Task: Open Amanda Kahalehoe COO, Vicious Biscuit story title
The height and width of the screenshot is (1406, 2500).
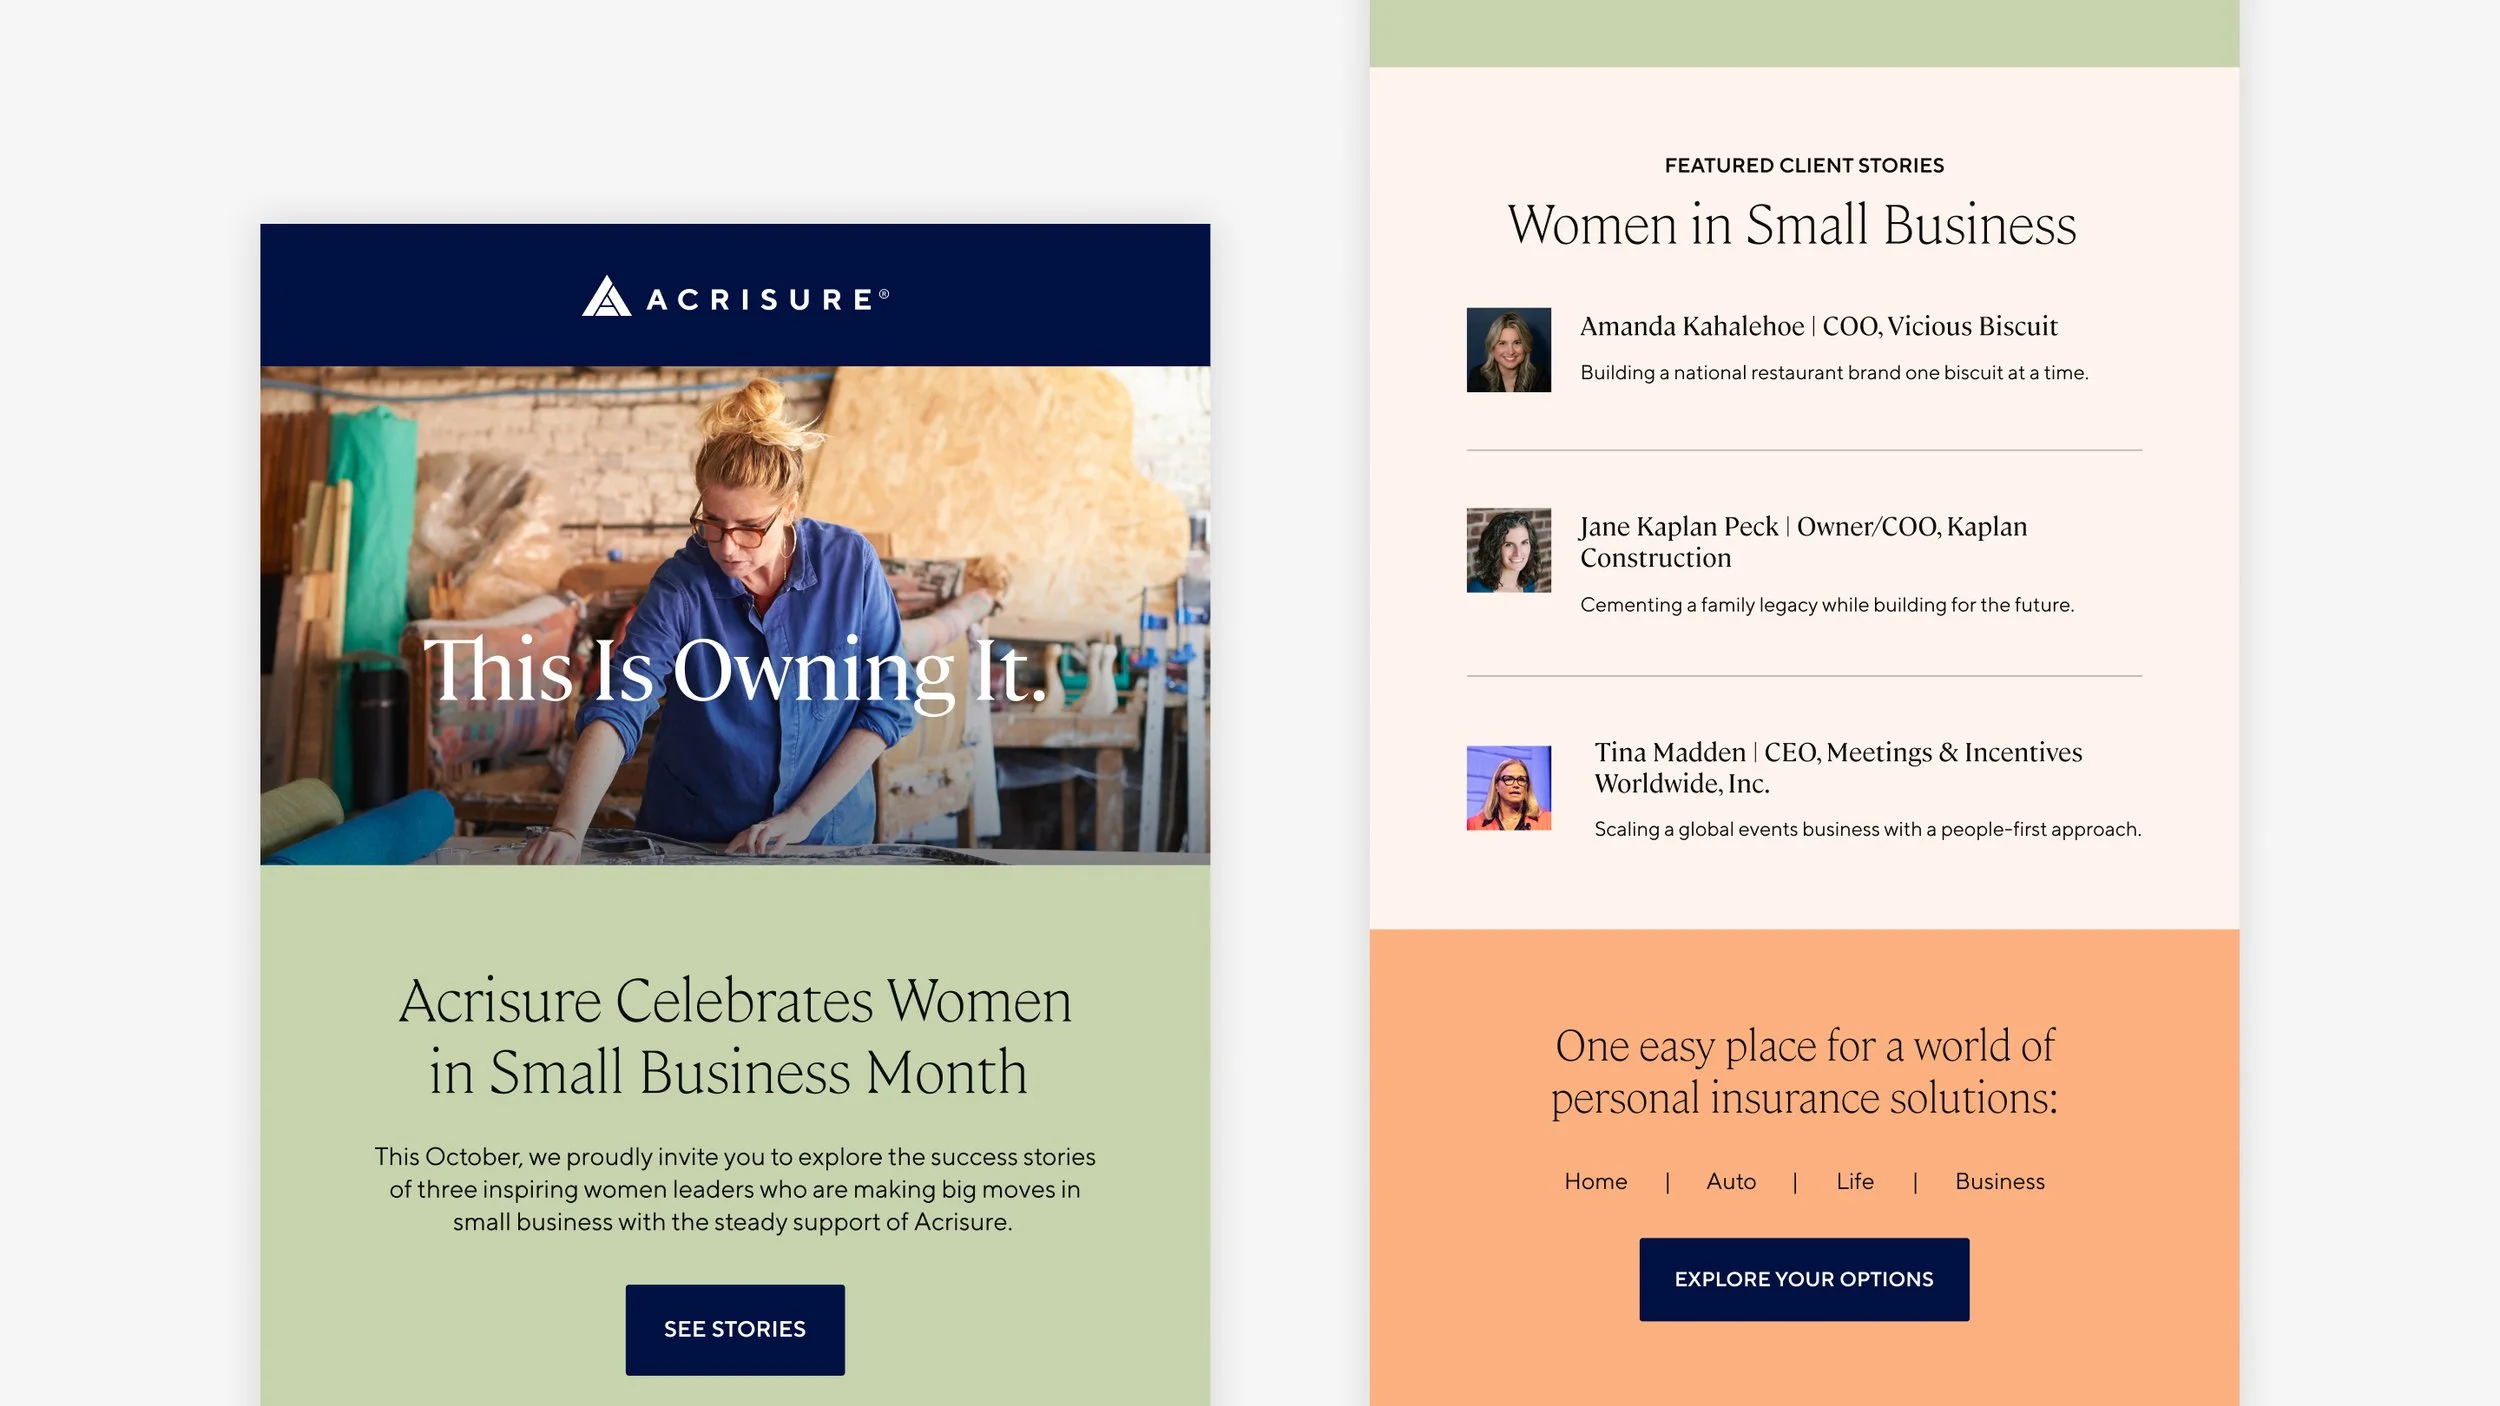Action: (x=1819, y=326)
